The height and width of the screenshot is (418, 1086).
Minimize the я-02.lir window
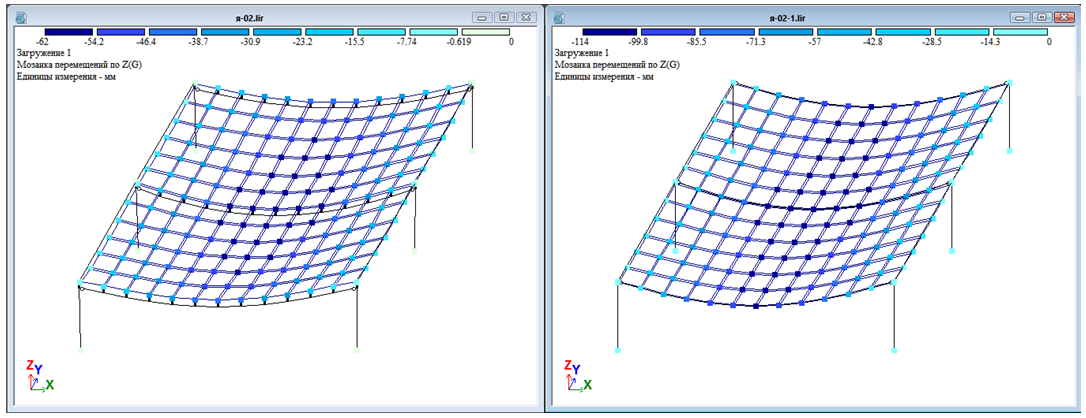coord(482,17)
